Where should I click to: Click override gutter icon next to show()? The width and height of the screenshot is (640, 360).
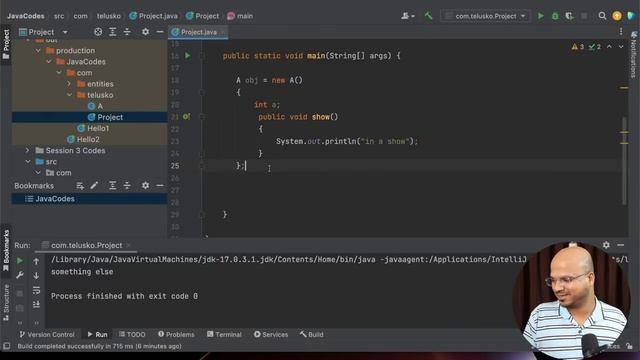187,117
